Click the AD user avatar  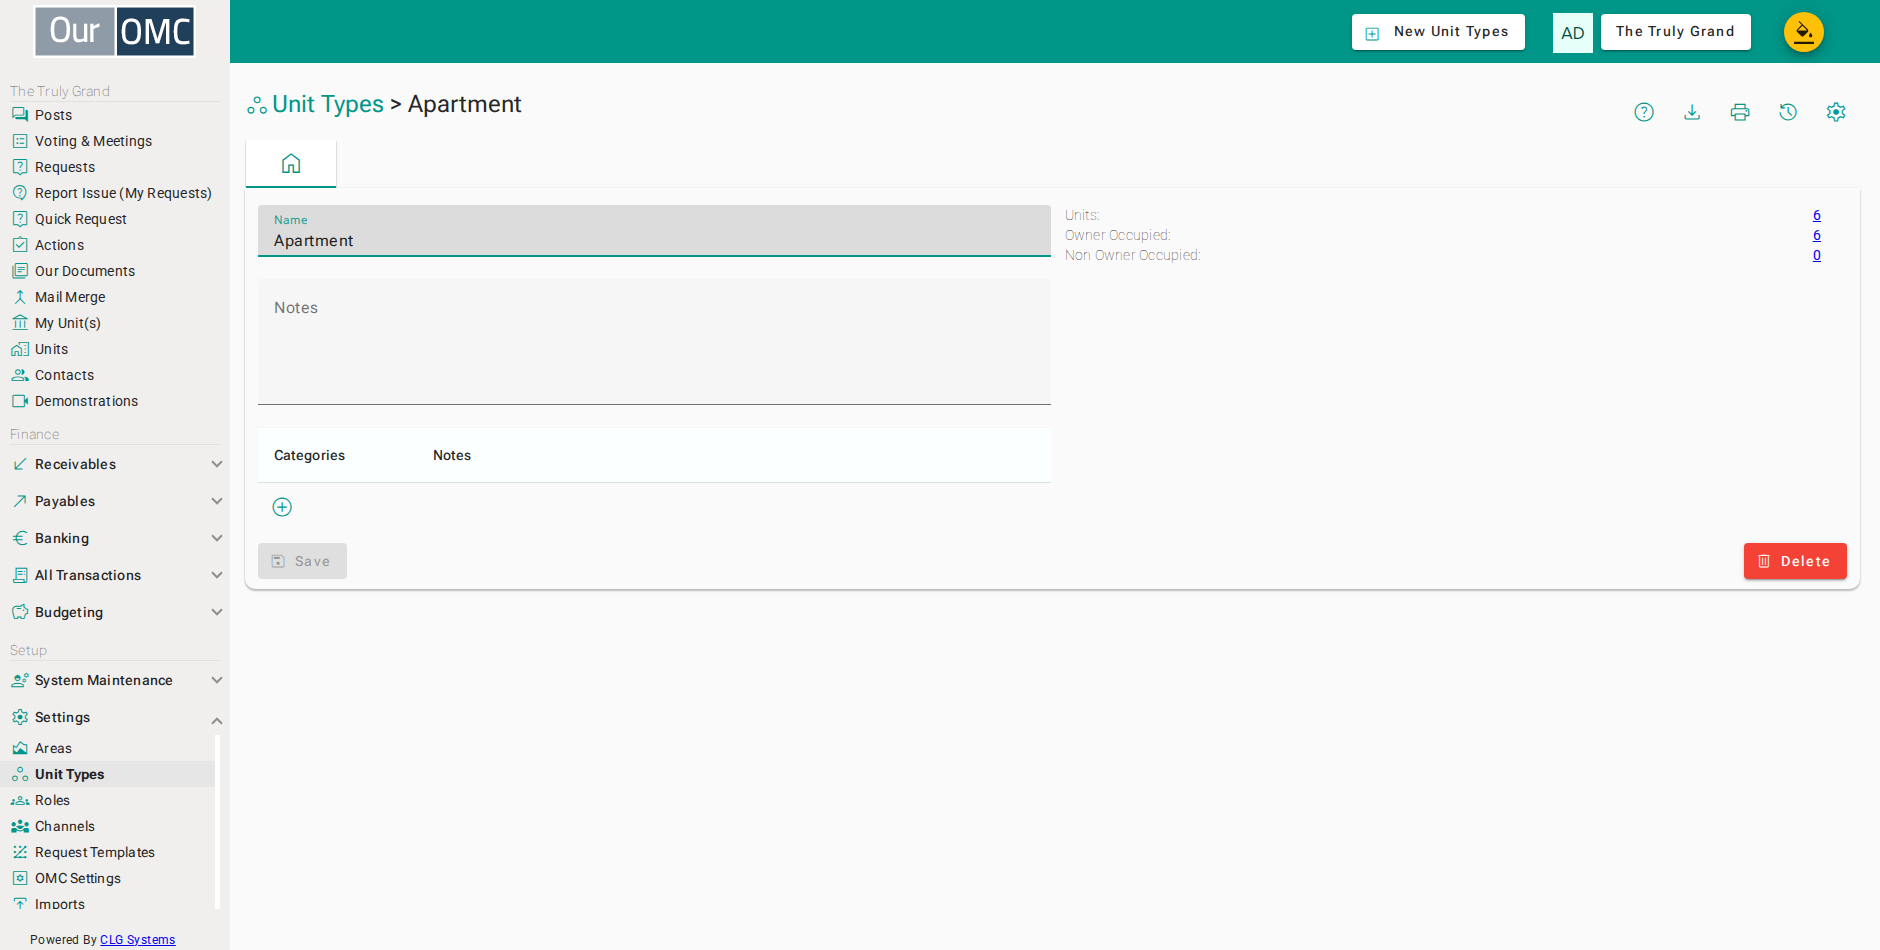pos(1573,33)
